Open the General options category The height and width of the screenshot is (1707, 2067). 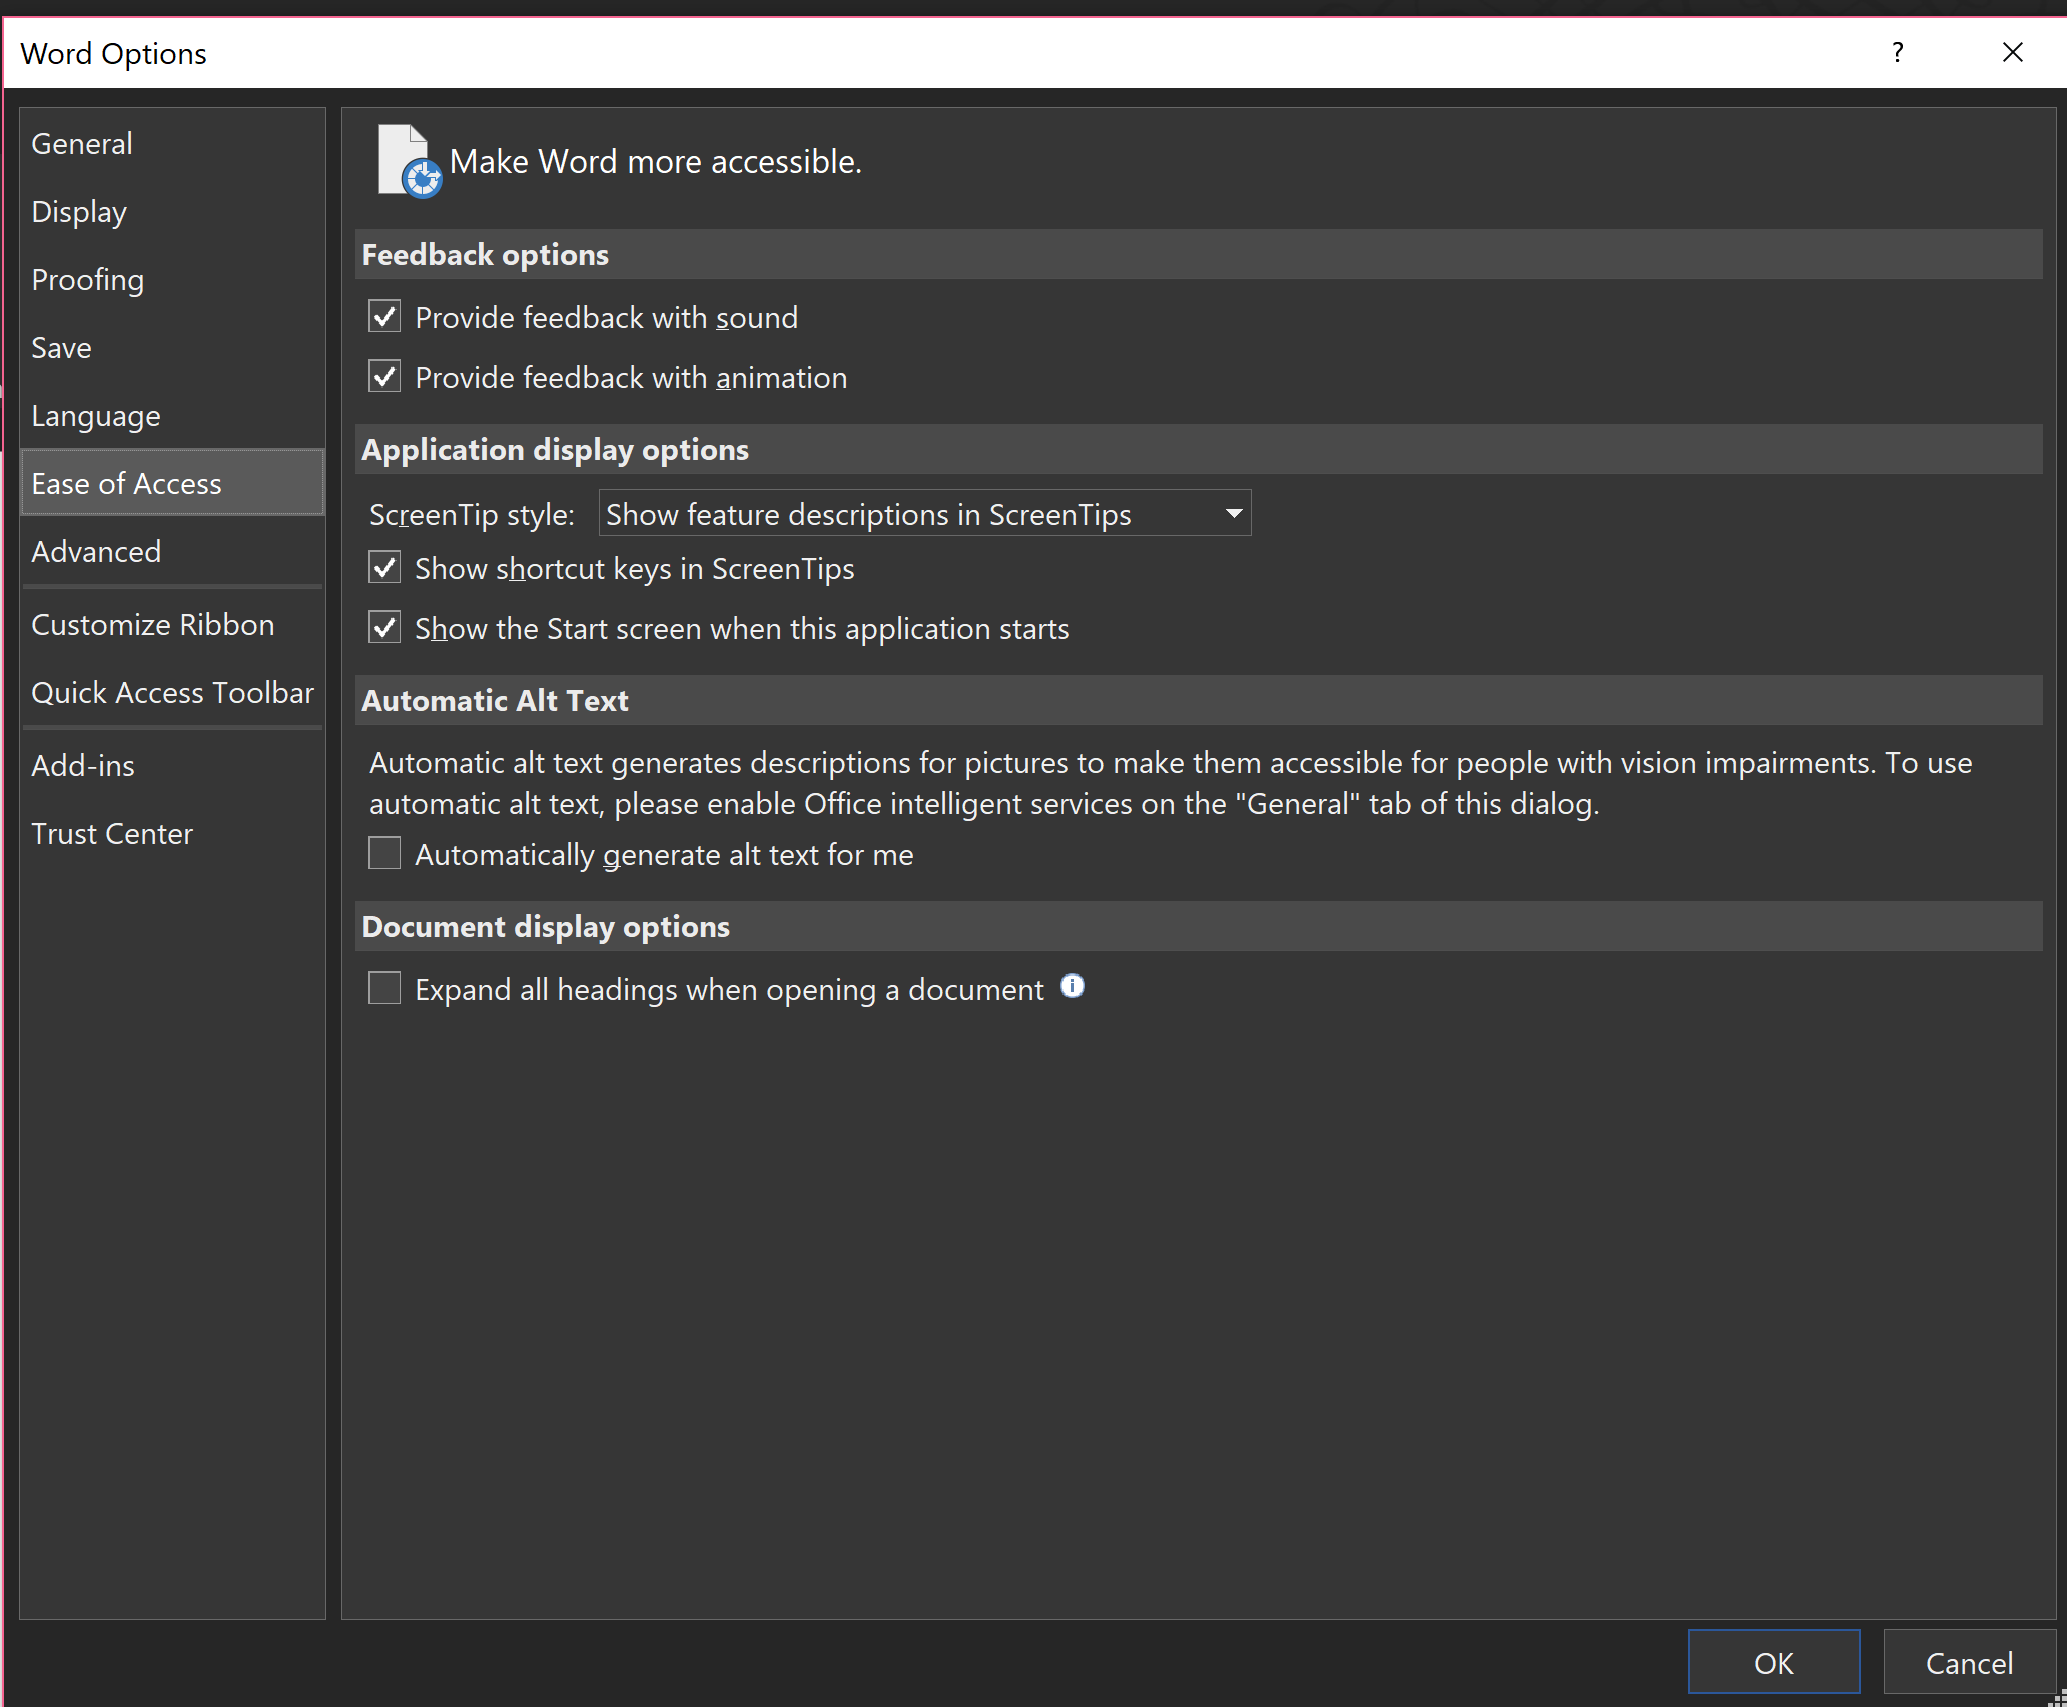pyautogui.click(x=82, y=144)
